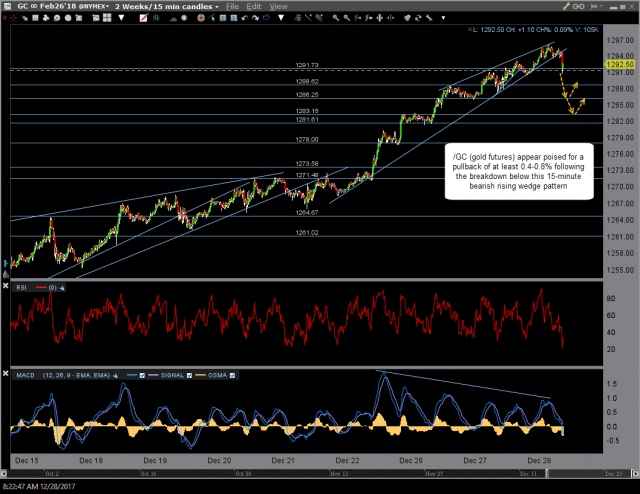This screenshot has height=494, width=640.
Task: Click the color palette icon in toolbar
Action: pyautogui.click(x=408, y=18)
